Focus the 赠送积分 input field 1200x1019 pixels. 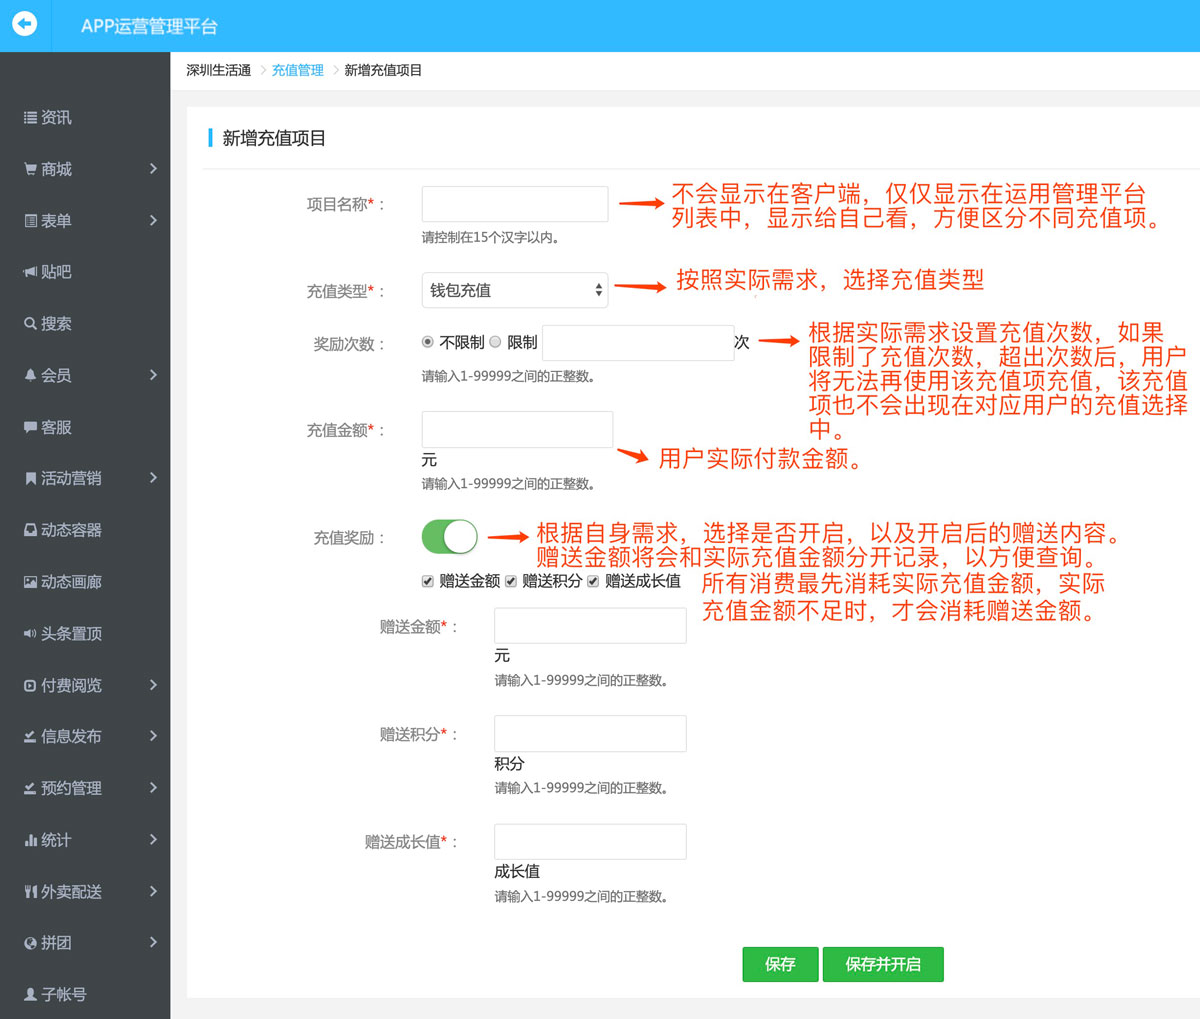[590, 733]
